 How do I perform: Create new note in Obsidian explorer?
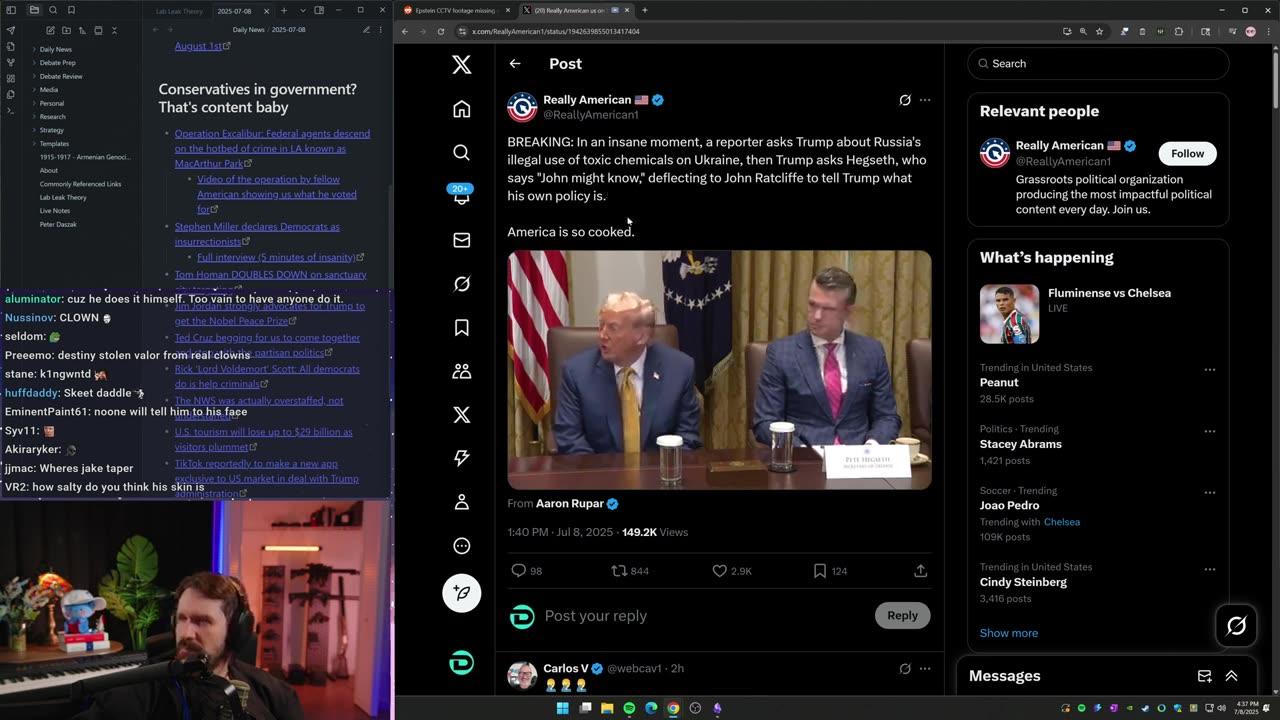50,31
